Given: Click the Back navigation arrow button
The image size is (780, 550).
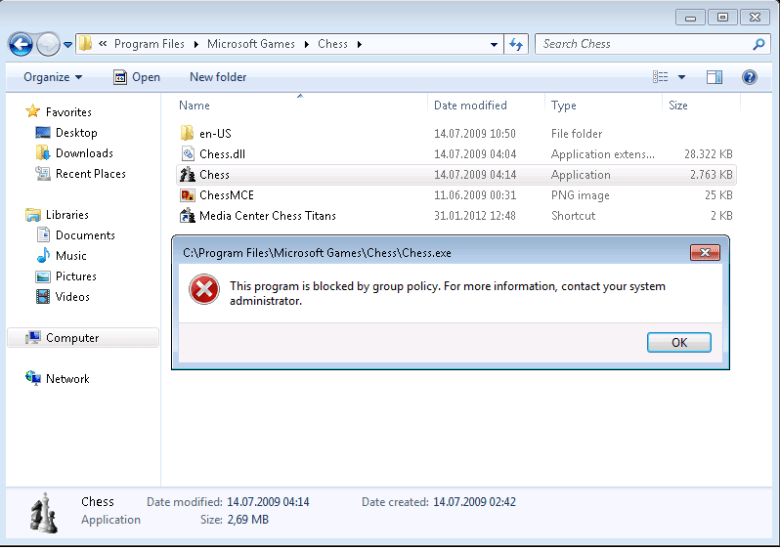Looking at the screenshot, I should [x=21, y=44].
